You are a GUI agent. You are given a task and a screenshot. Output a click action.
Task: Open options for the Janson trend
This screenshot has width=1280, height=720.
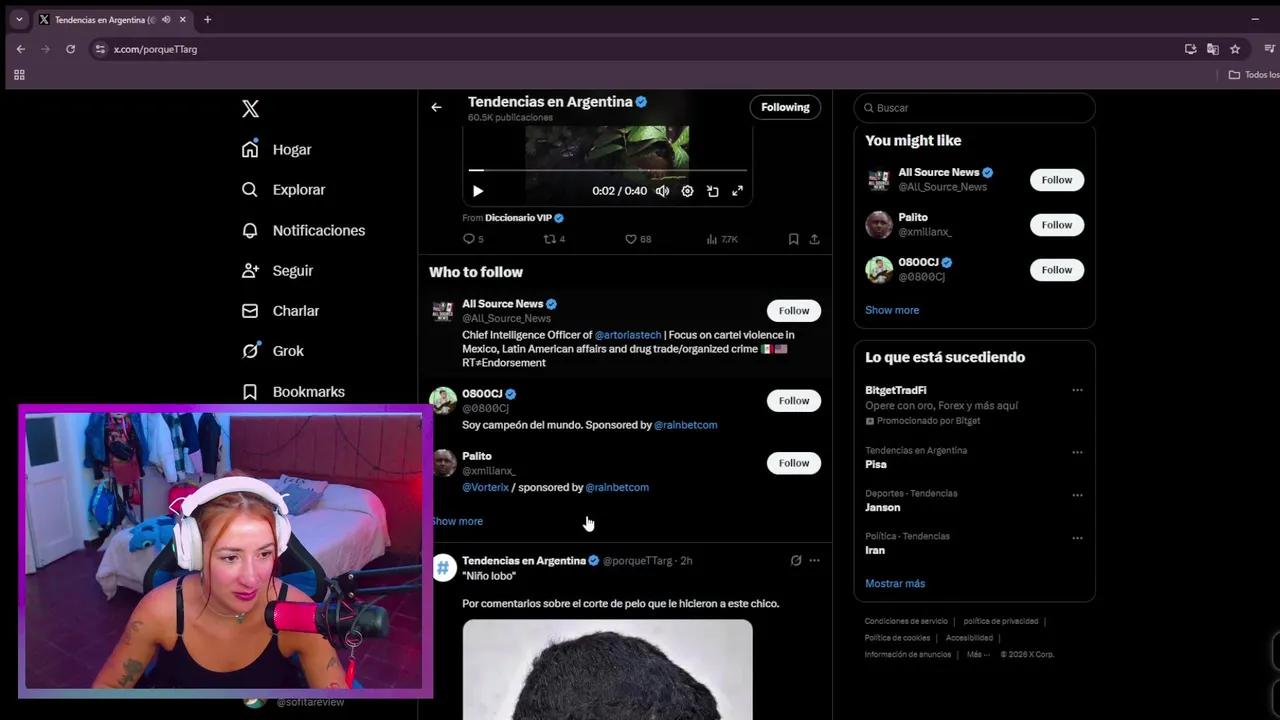pyautogui.click(x=1077, y=495)
